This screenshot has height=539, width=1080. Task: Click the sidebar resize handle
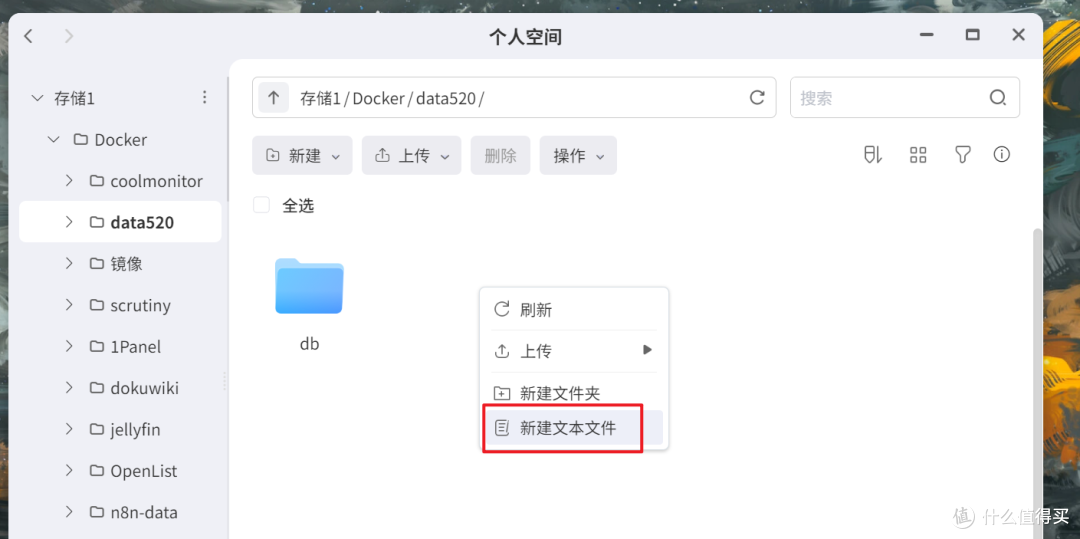(x=225, y=381)
